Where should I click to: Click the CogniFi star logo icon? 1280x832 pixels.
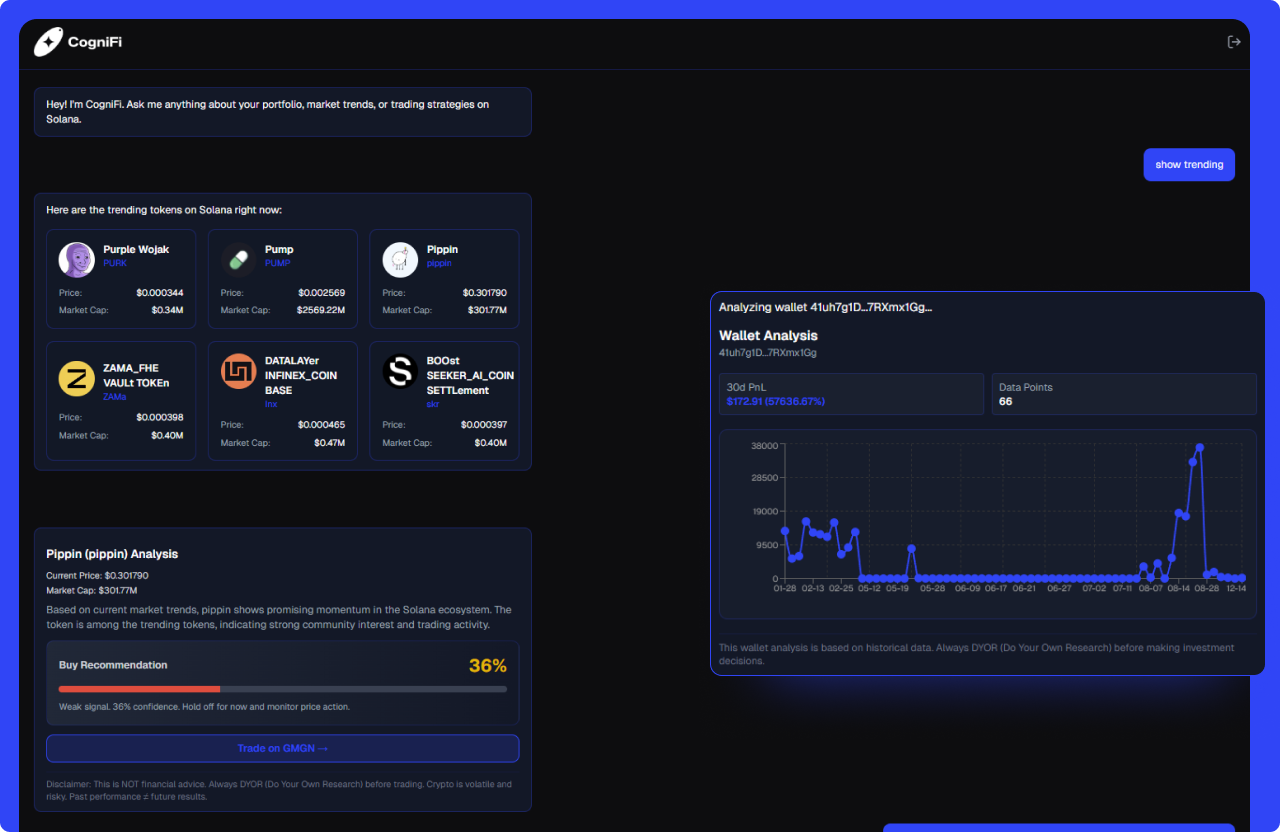click(48, 42)
